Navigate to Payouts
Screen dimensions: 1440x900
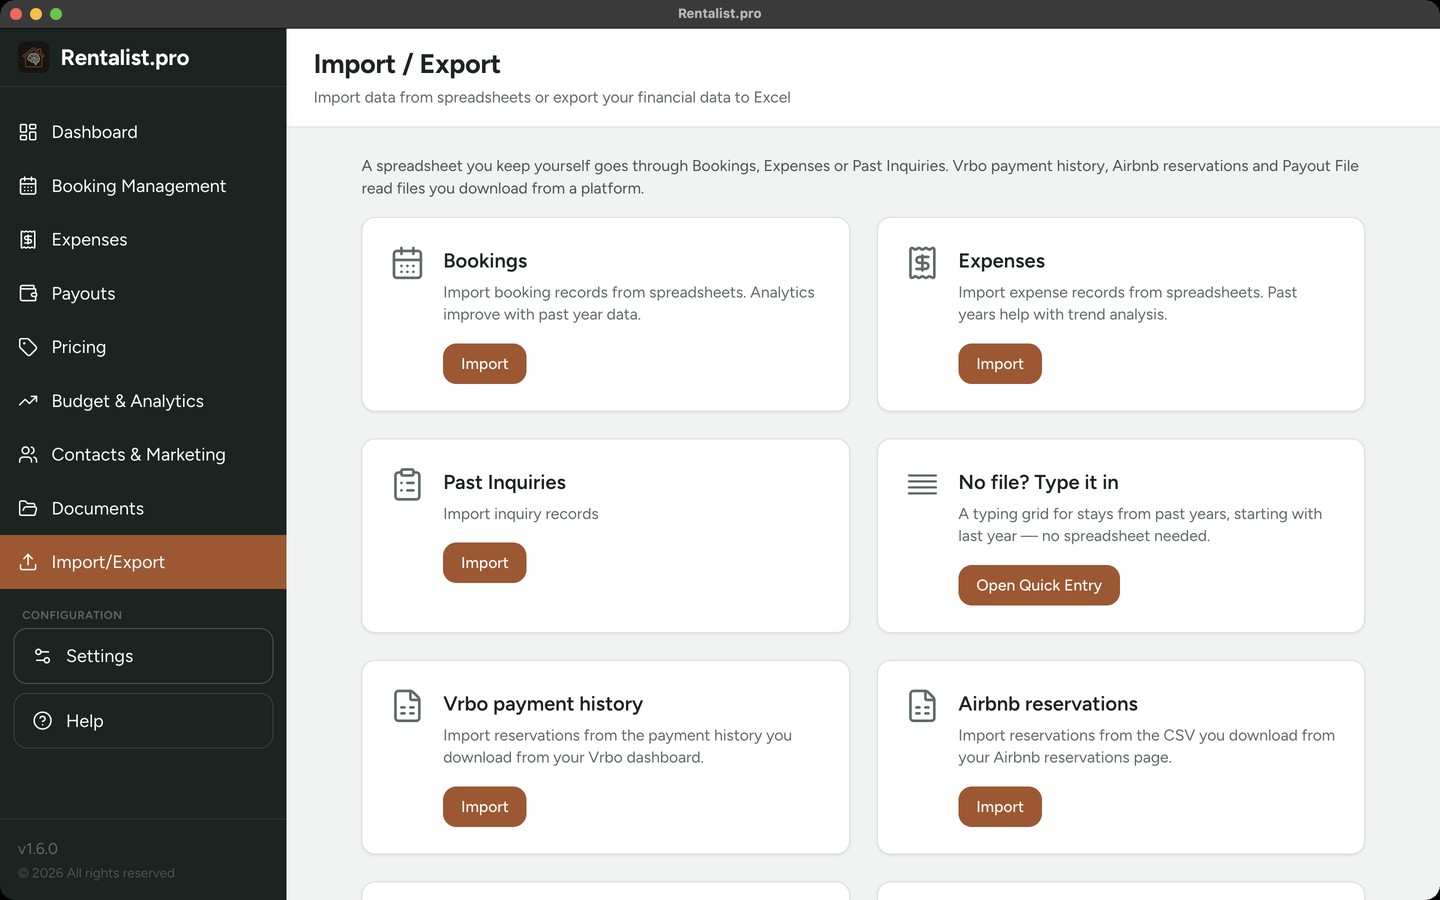(143, 293)
